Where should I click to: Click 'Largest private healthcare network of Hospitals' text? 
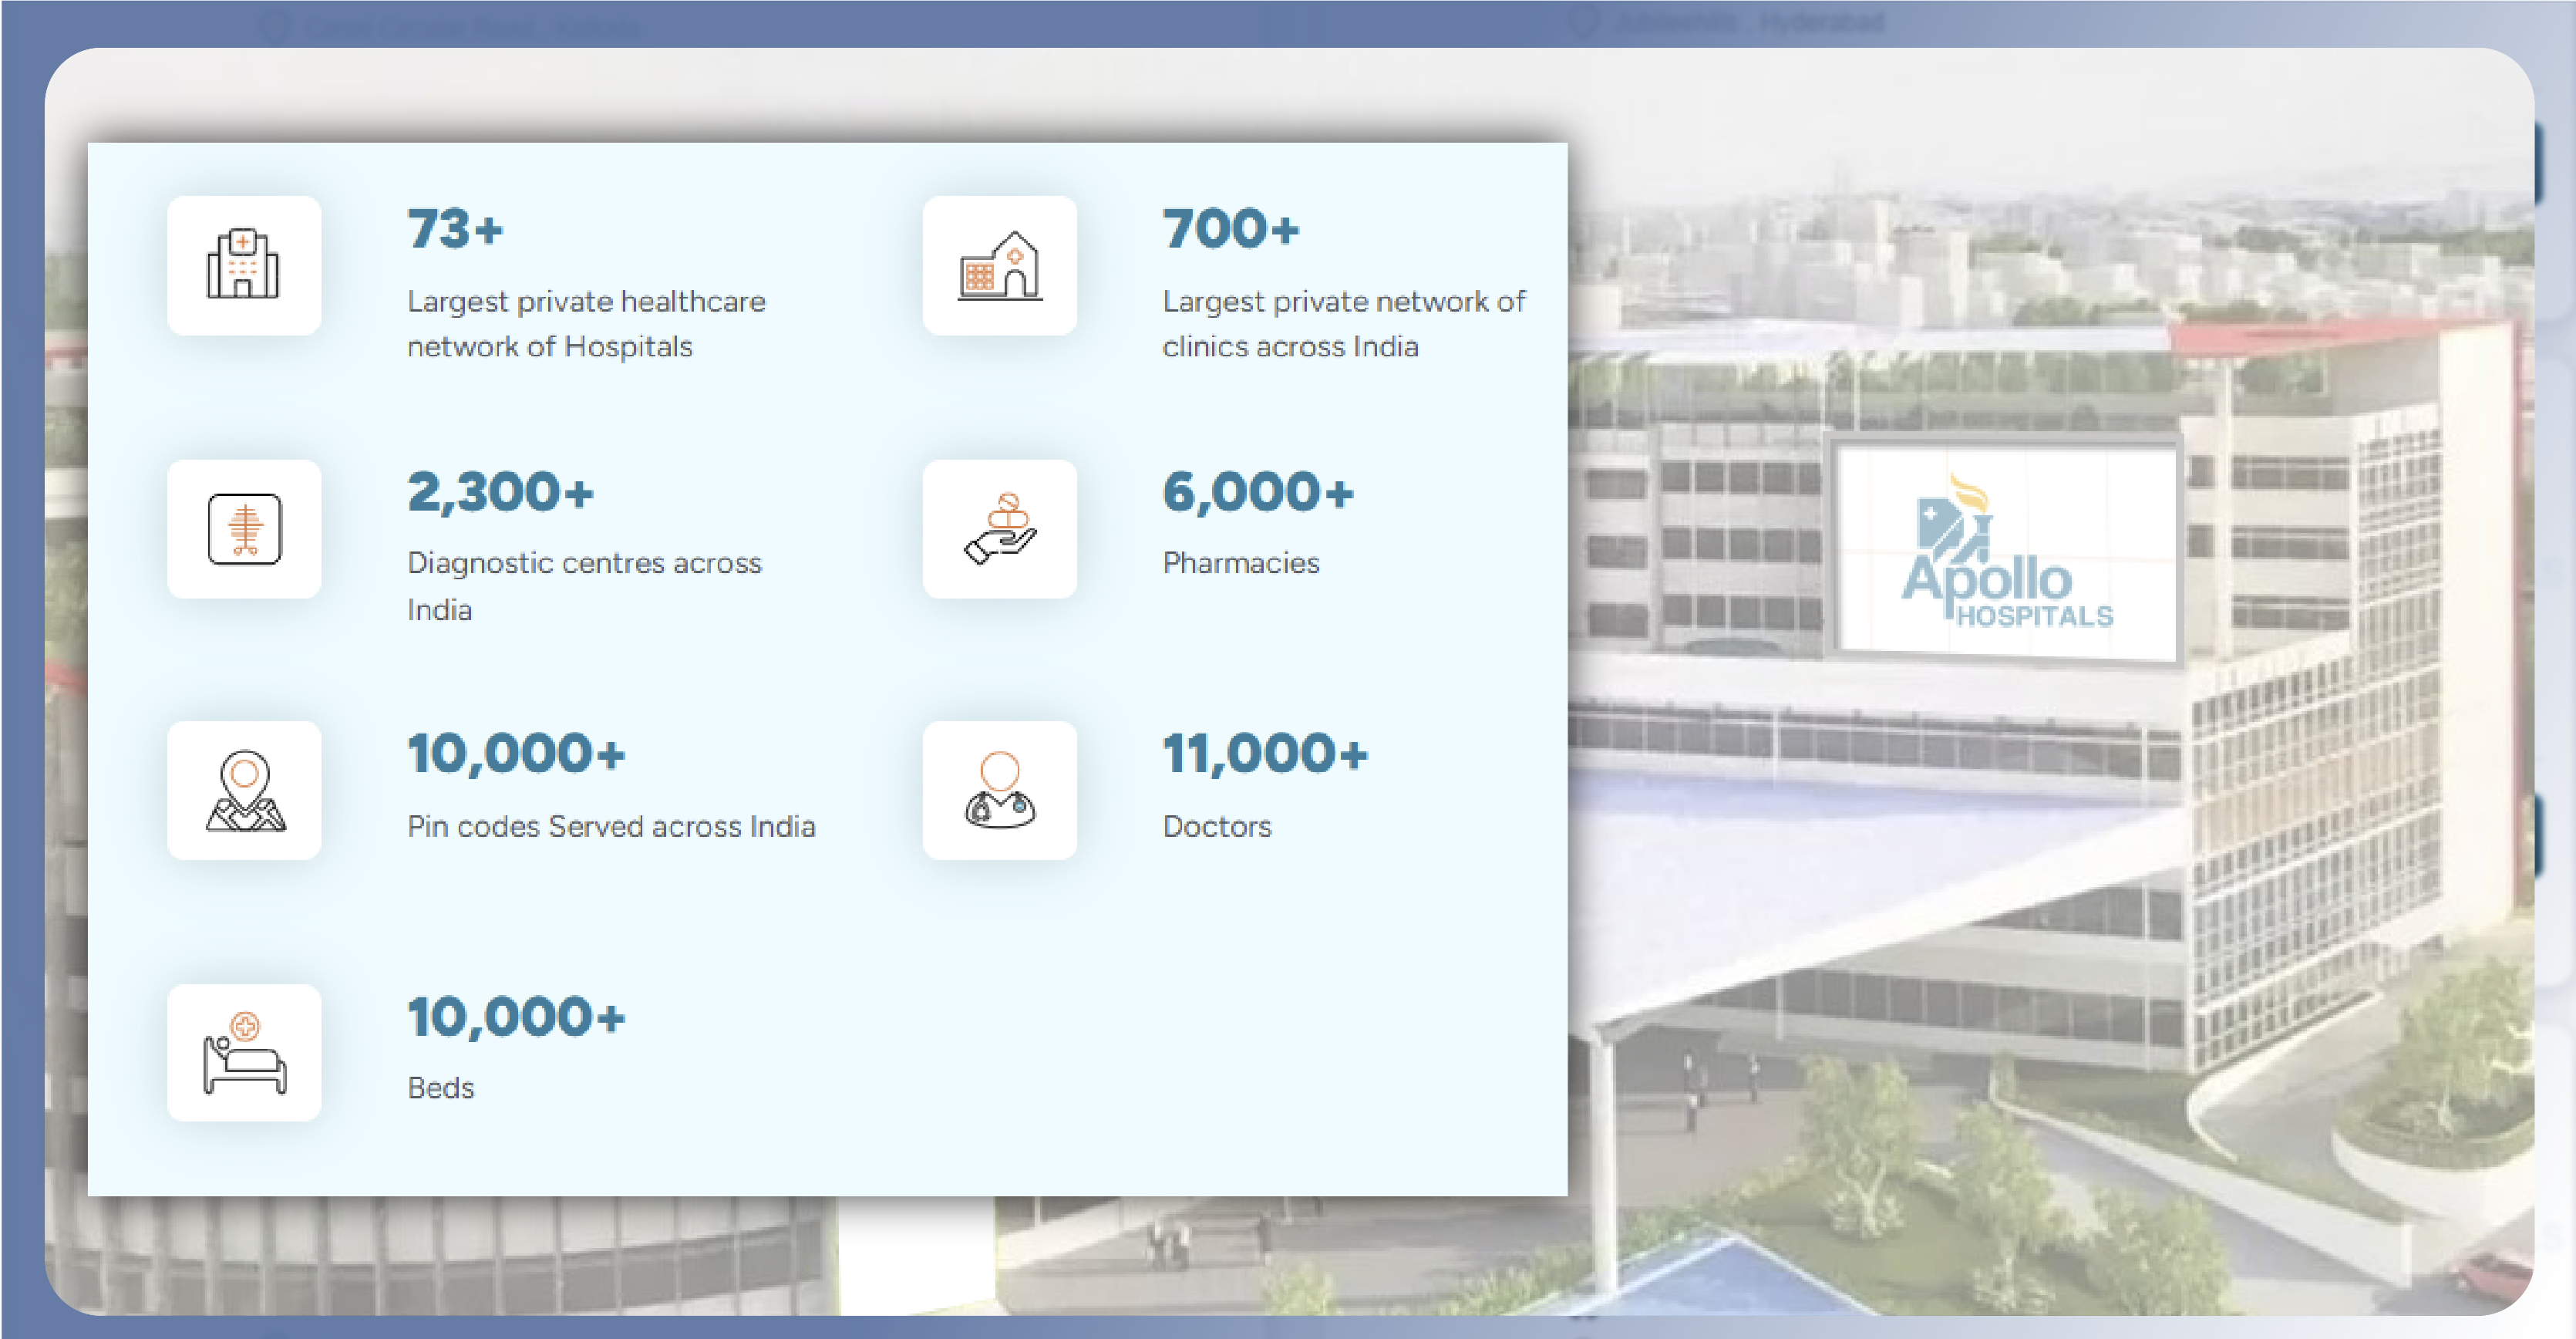[x=587, y=324]
